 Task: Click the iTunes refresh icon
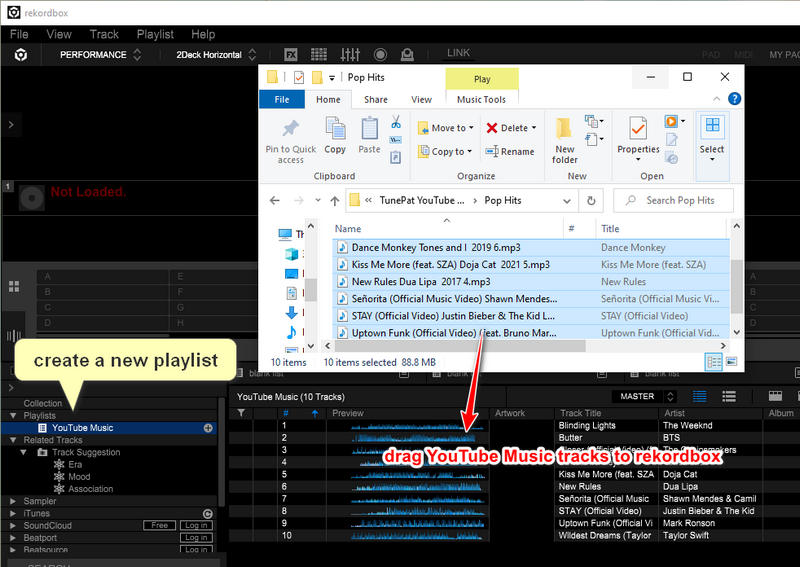point(208,513)
